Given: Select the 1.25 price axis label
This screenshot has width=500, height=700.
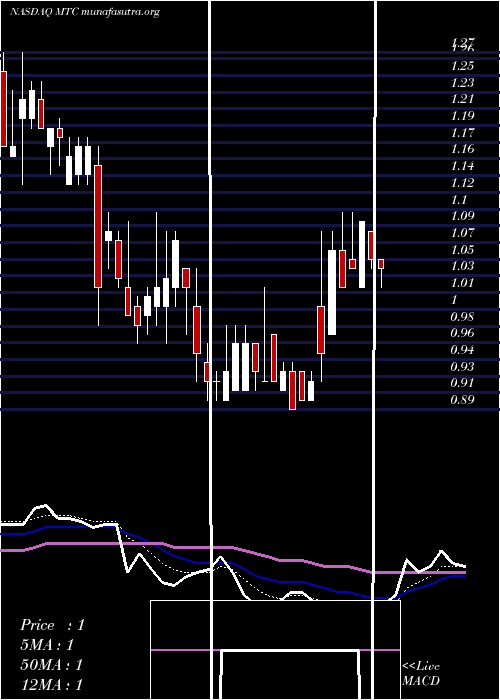Looking at the screenshot, I should (462, 66).
